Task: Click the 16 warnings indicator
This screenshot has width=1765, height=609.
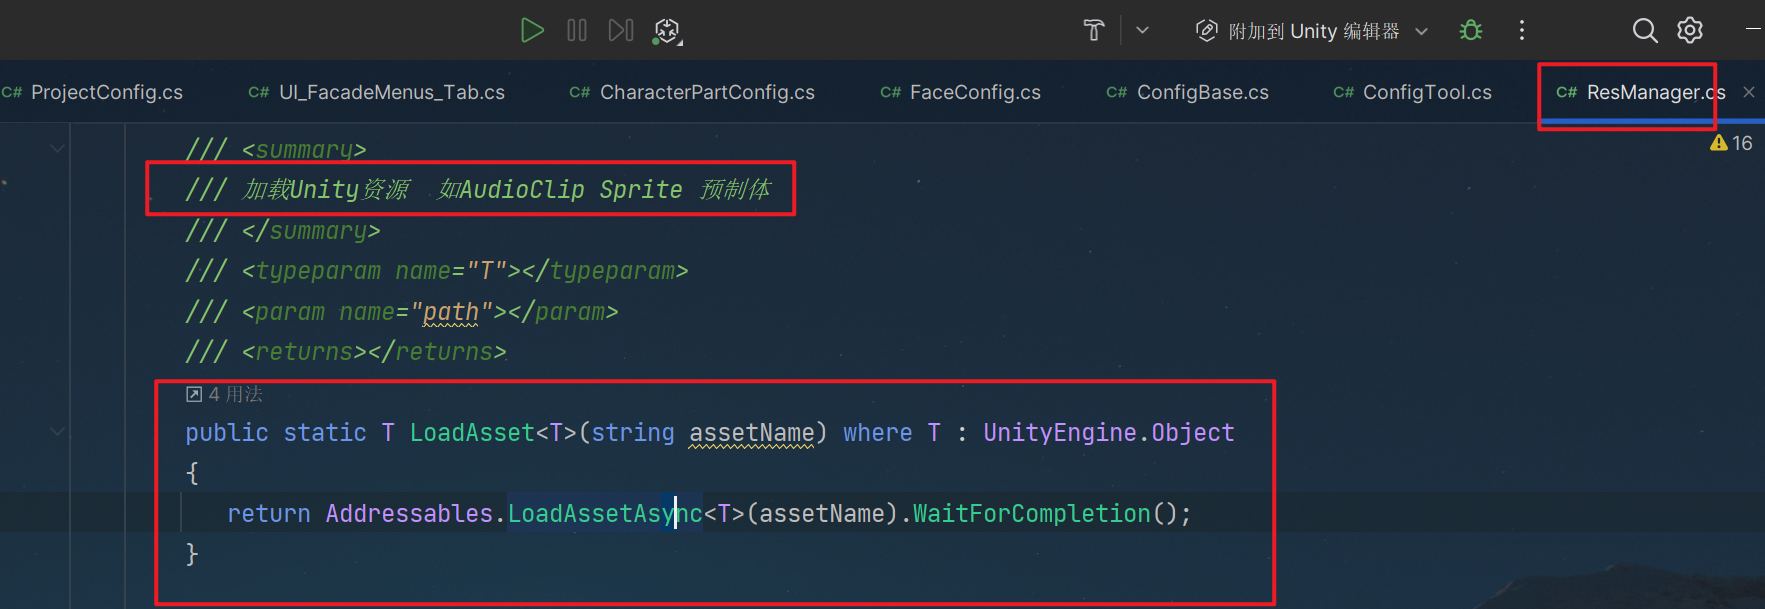Action: [1732, 143]
